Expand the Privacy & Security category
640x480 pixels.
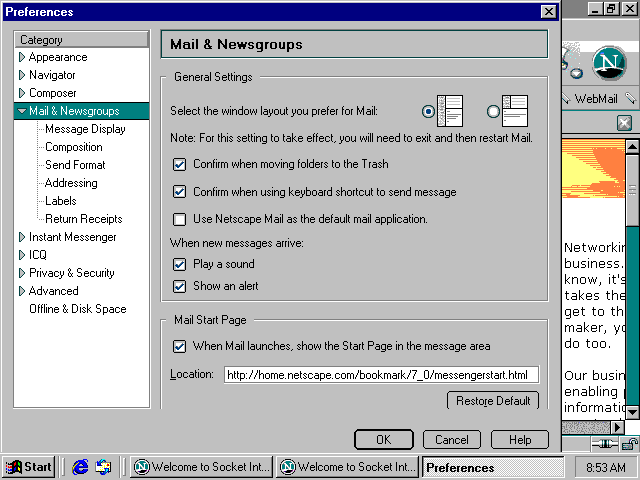point(22,273)
